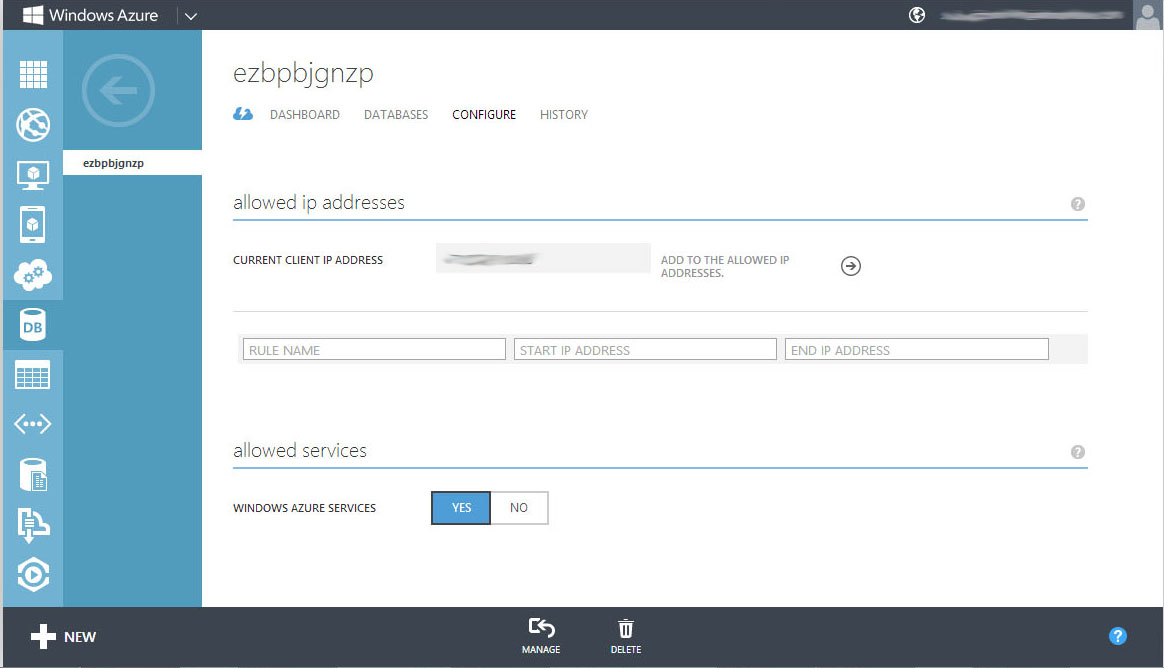Switch to the DATABASES tab
The height and width of the screenshot is (668, 1164).
click(x=396, y=114)
